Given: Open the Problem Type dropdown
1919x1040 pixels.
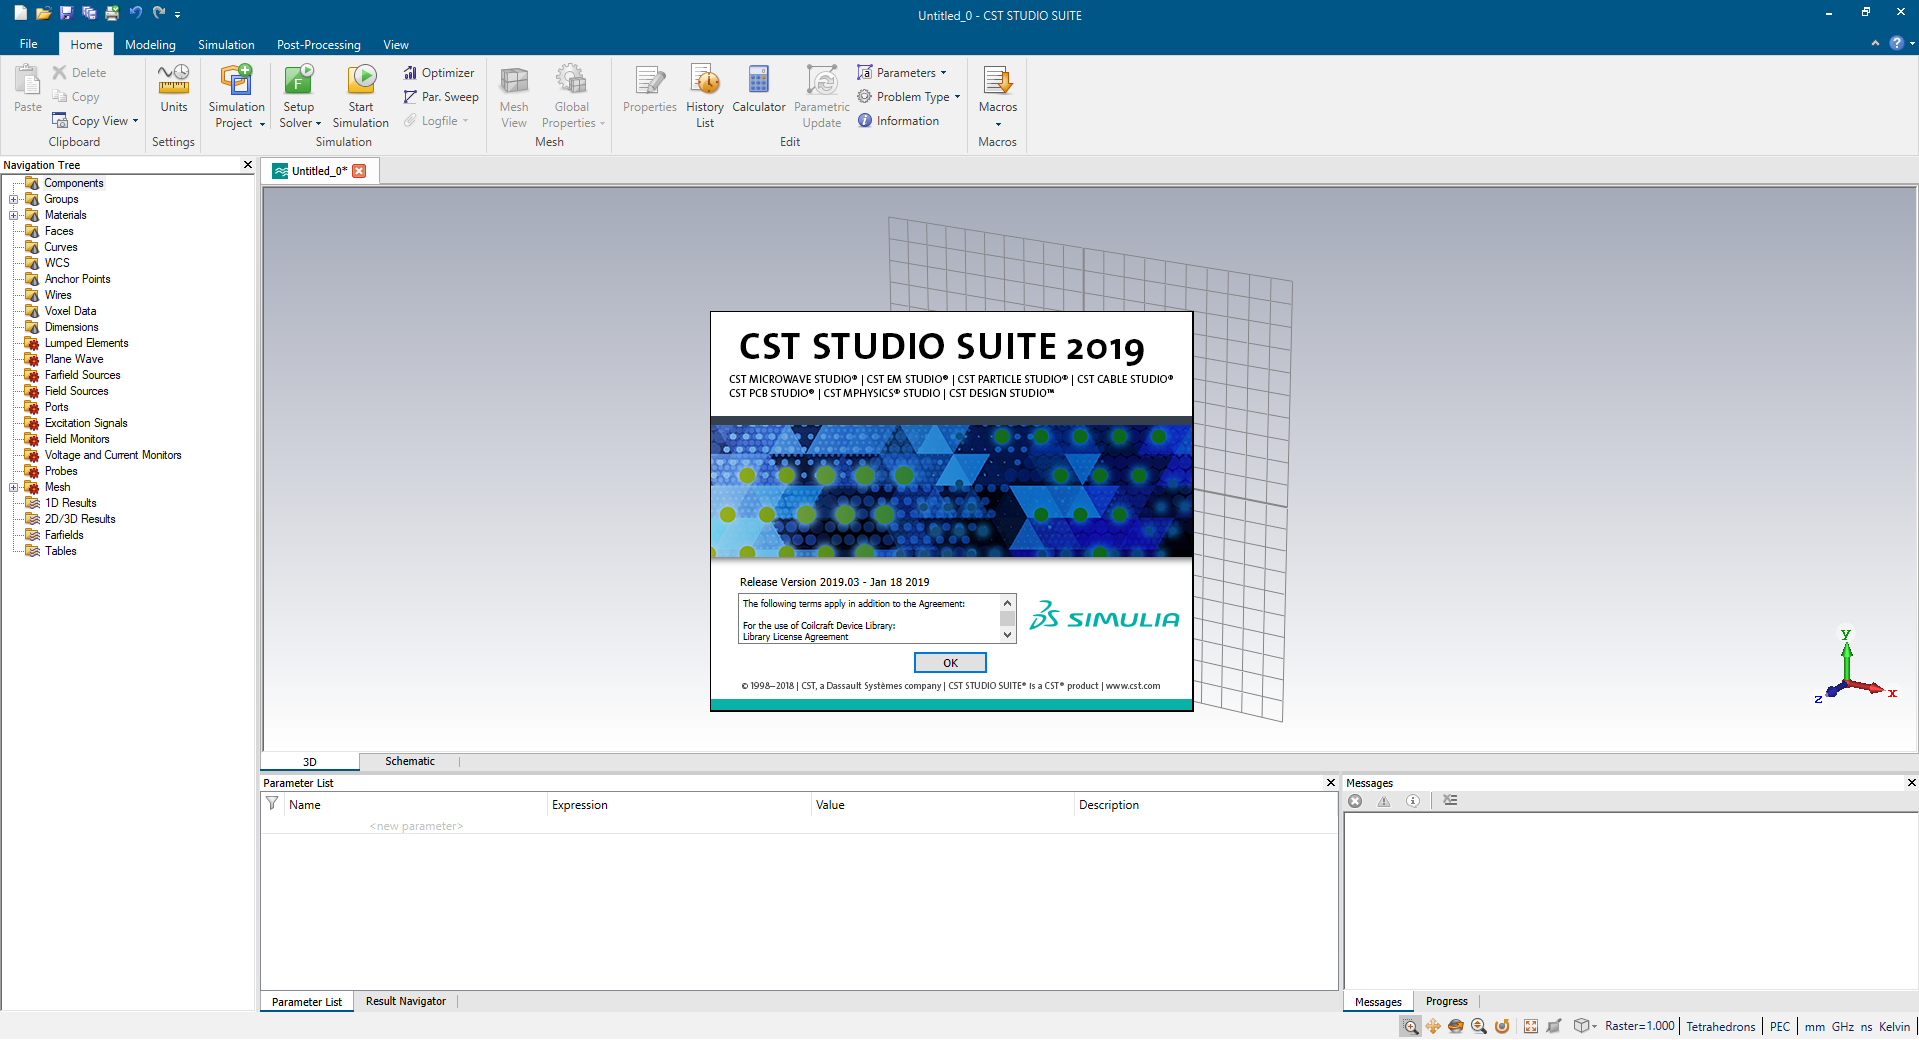Looking at the screenshot, I should coord(909,97).
